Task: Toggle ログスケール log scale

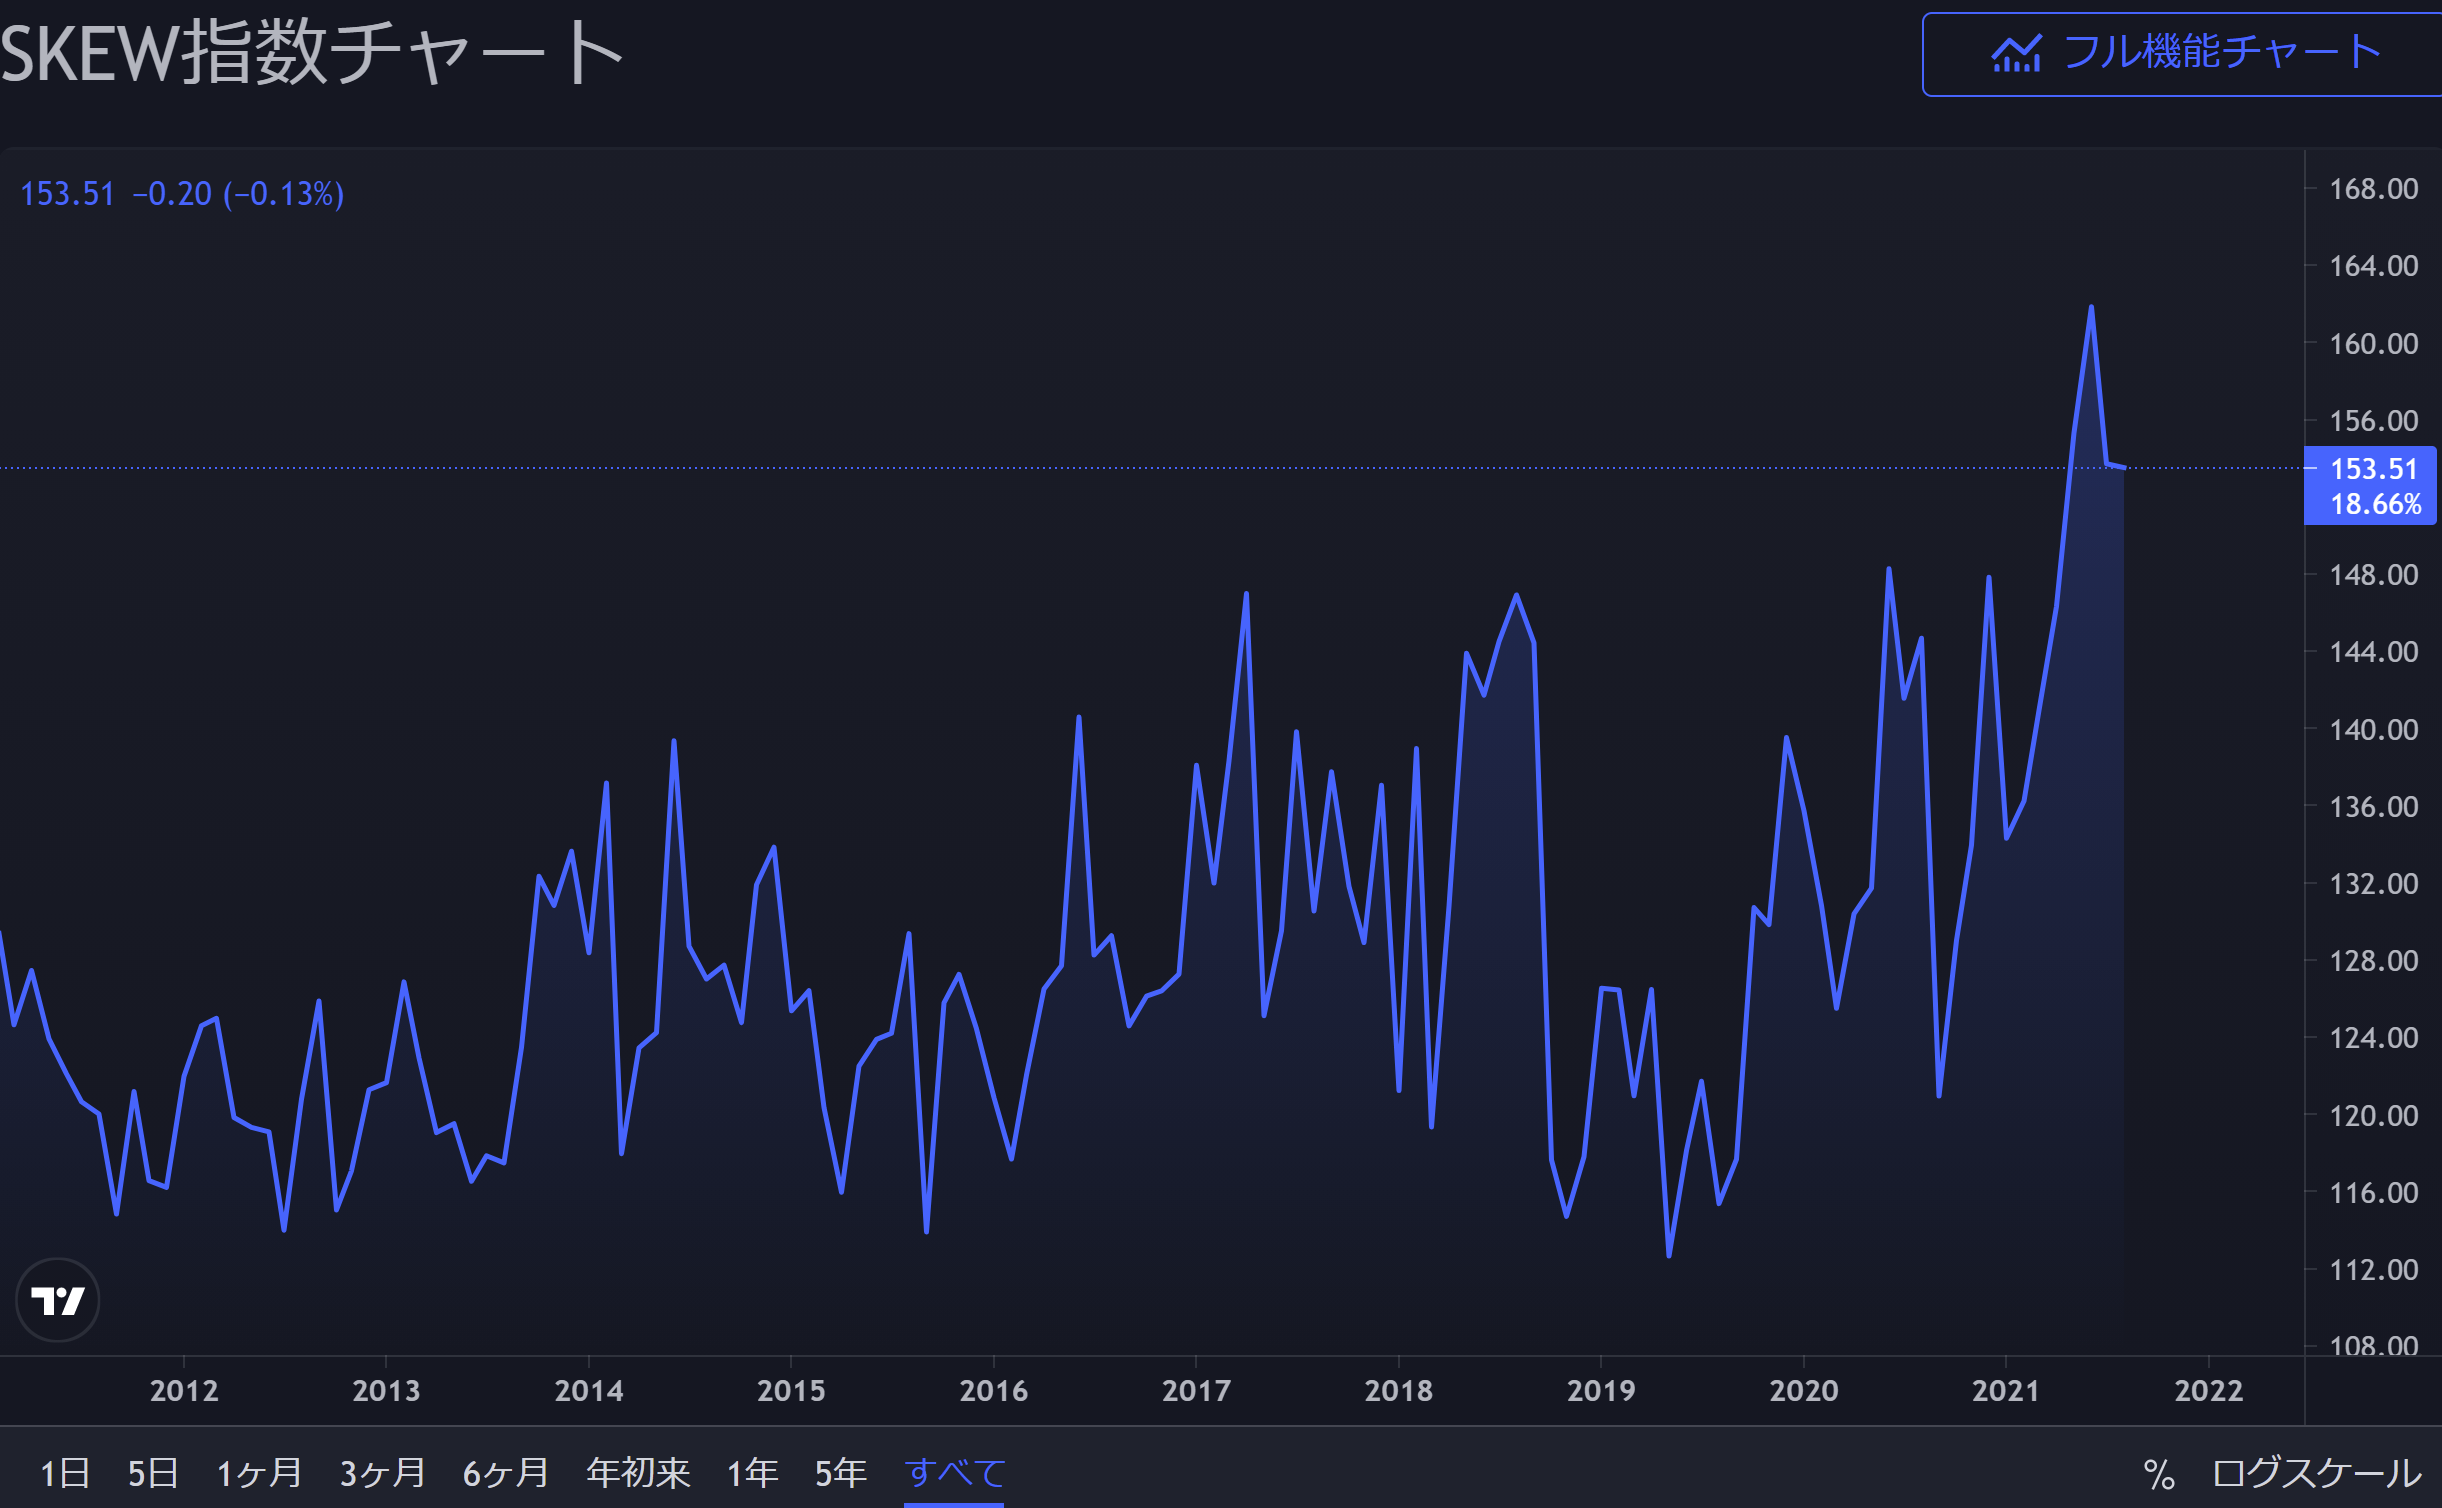Action: coord(2317,1474)
